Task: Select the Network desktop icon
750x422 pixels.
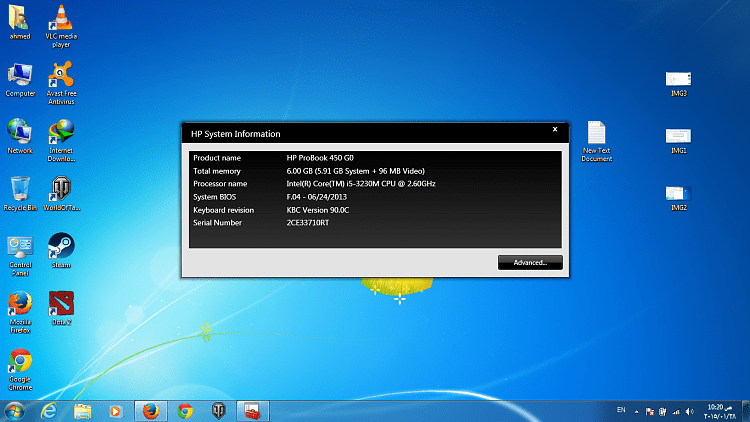Action: coord(20,137)
